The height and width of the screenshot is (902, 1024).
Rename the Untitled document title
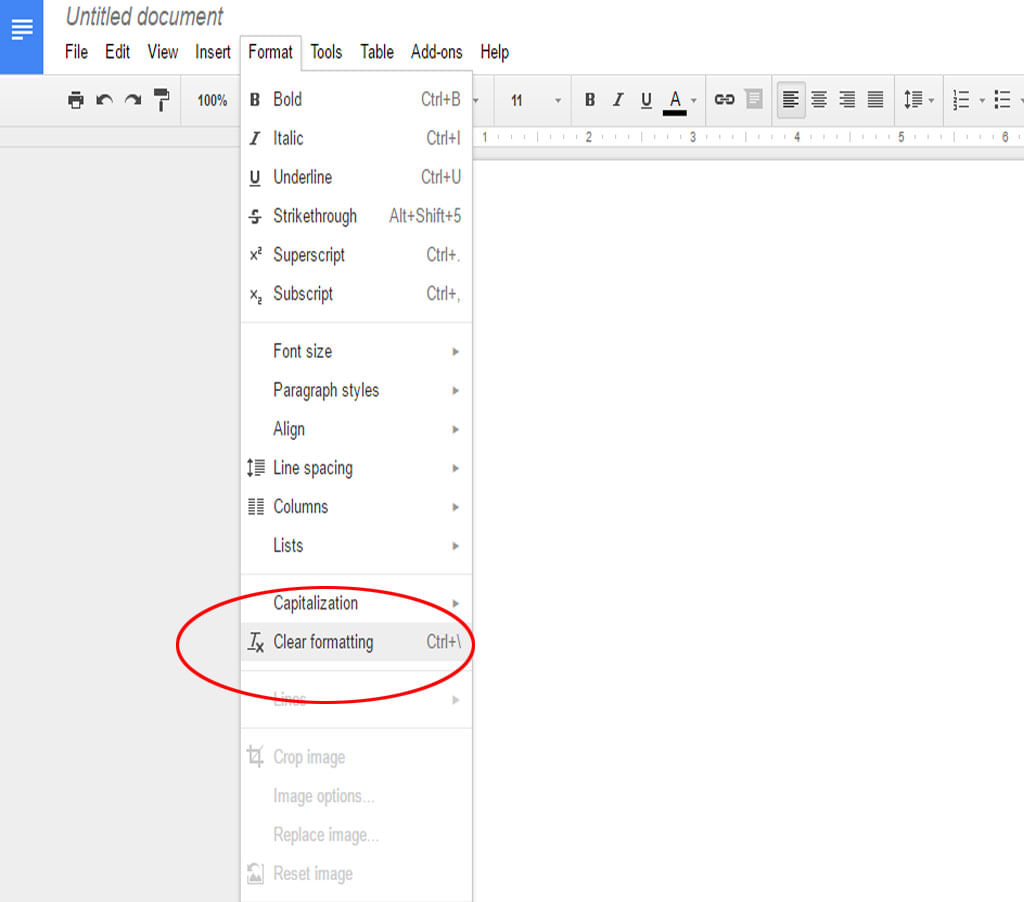coord(143,16)
